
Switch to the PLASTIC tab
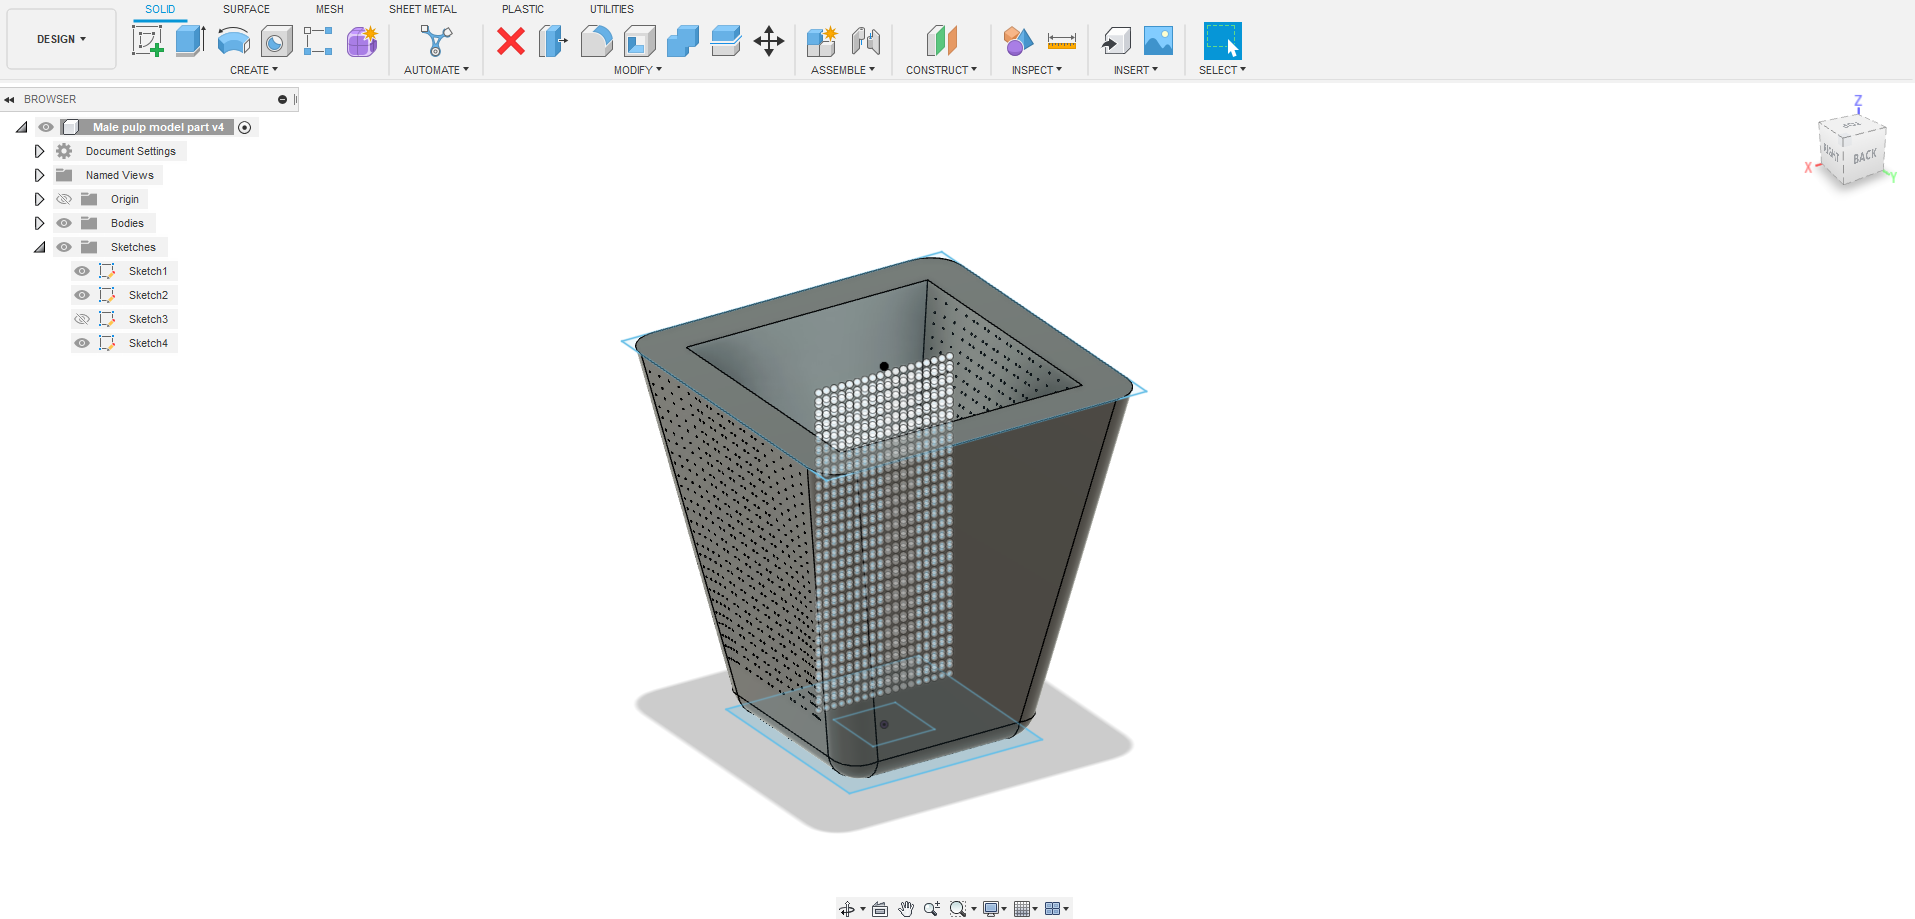[x=523, y=9]
